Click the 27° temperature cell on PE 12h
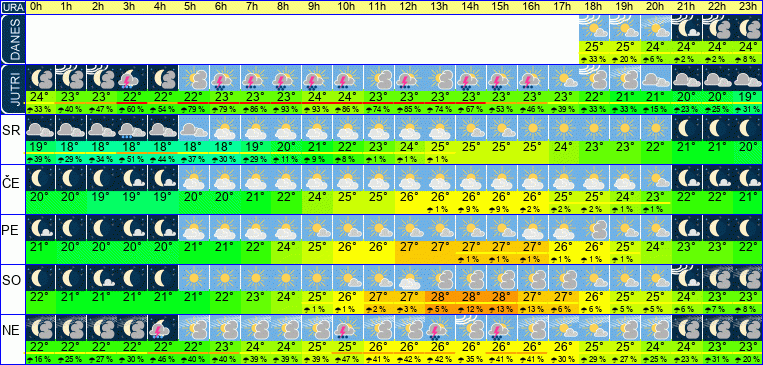Viewport: 763px width, 365px height. [x=409, y=247]
